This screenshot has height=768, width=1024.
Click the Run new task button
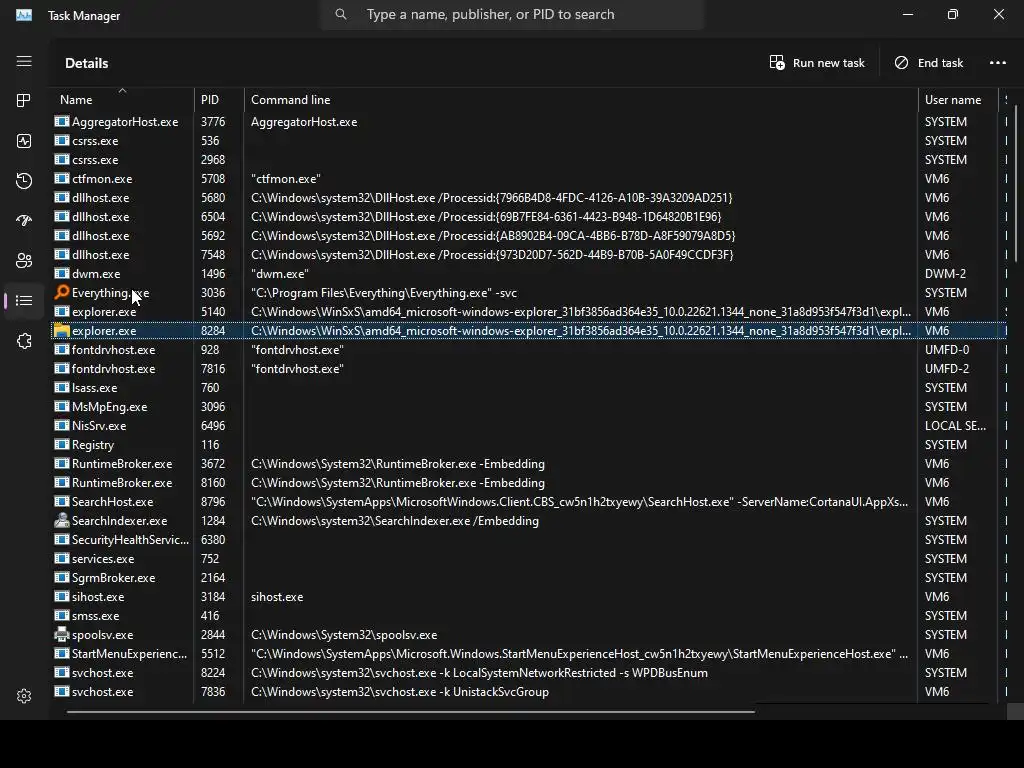coord(817,63)
